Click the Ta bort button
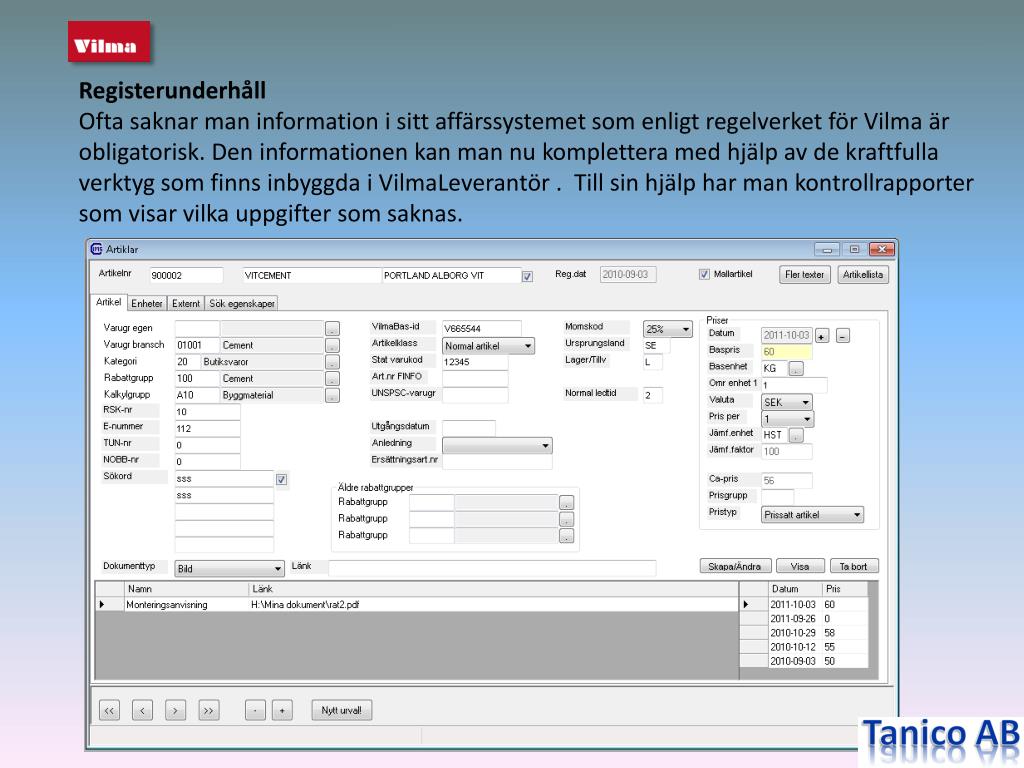This screenshot has width=1024, height=768. (x=853, y=566)
